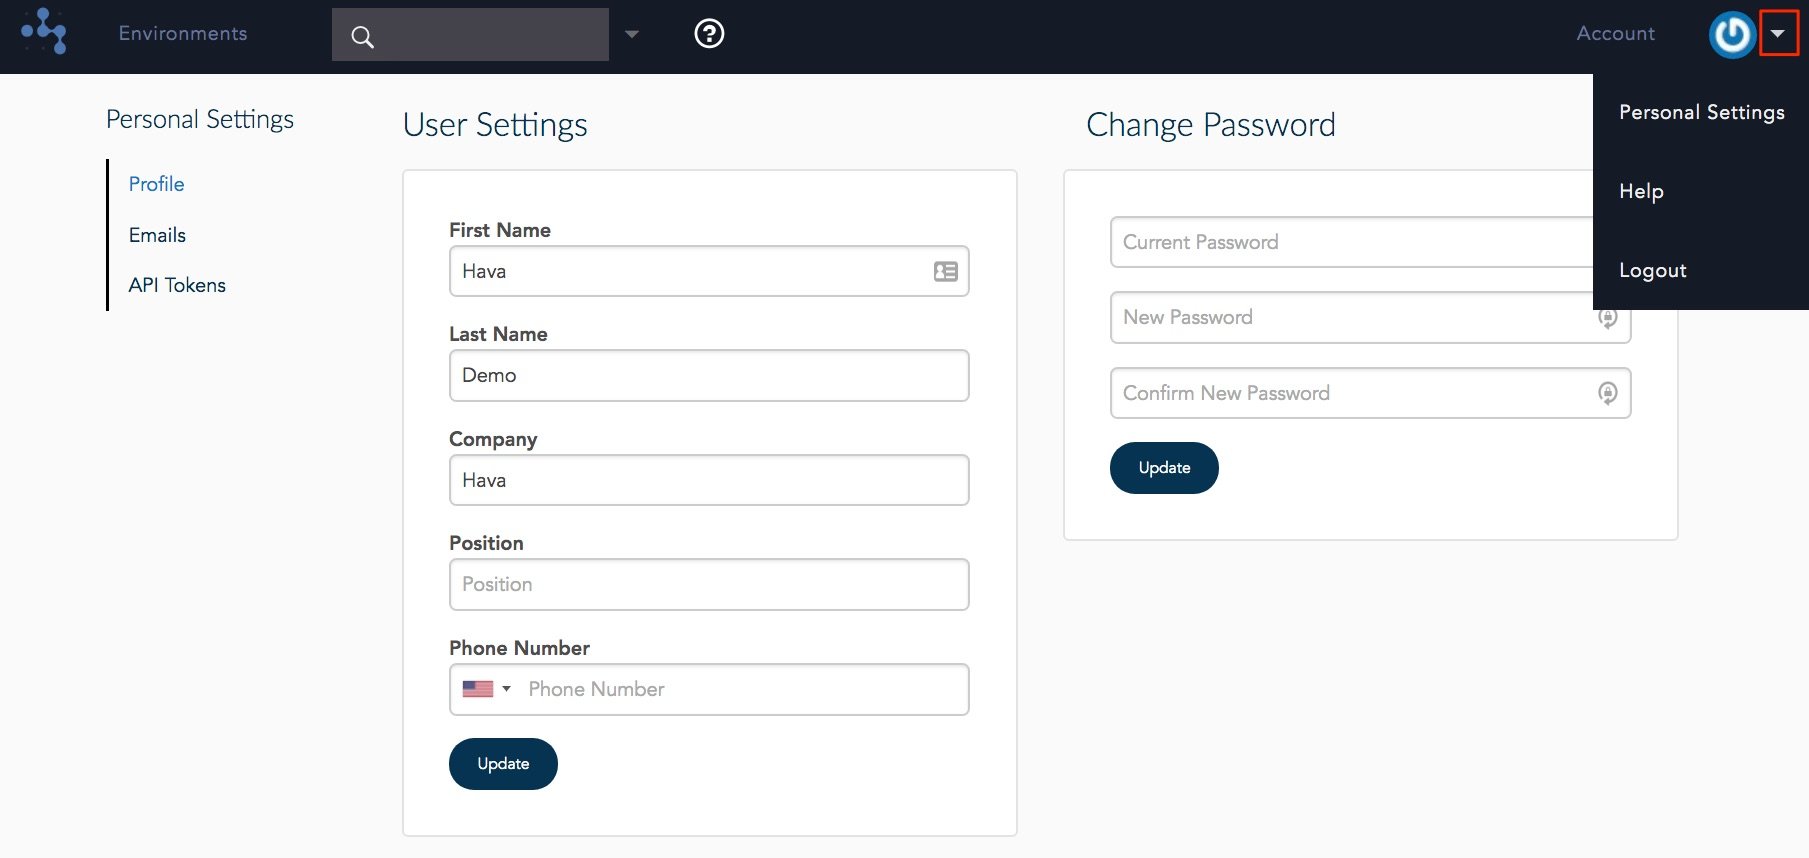The height and width of the screenshot is (858, 1809).
Task: Focus the Company field
Action: pos(709,480)
